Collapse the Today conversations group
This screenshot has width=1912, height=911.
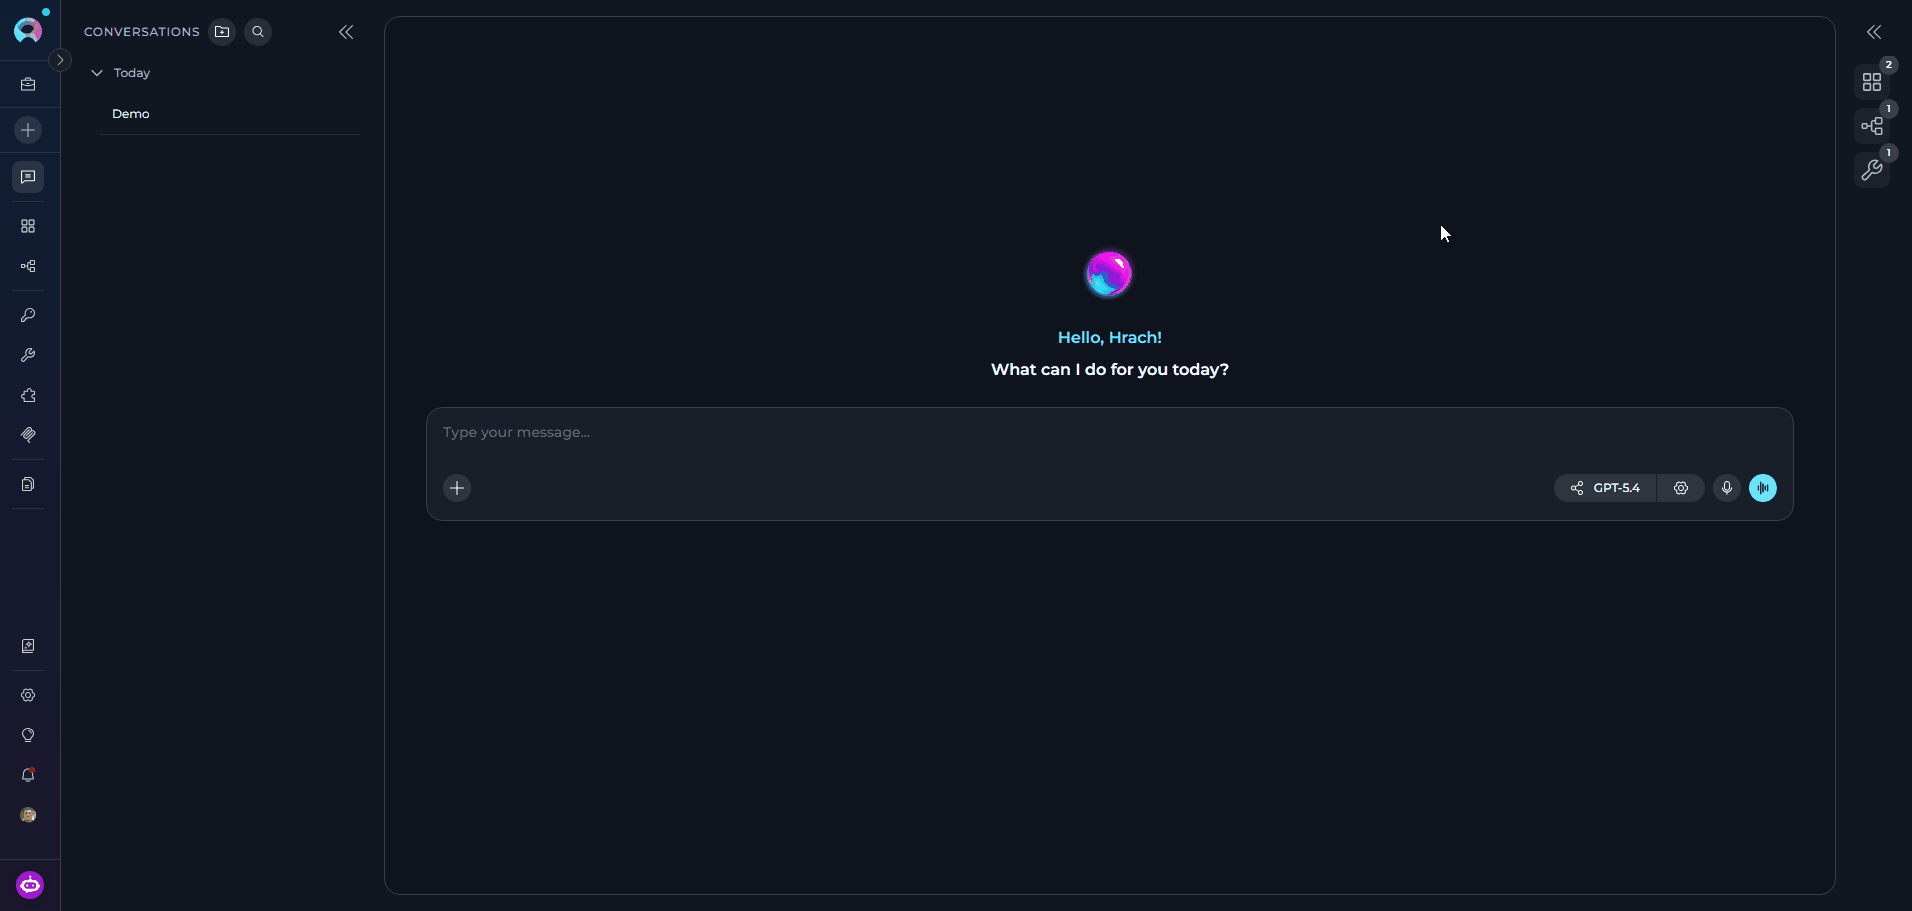tap(97, 73)
